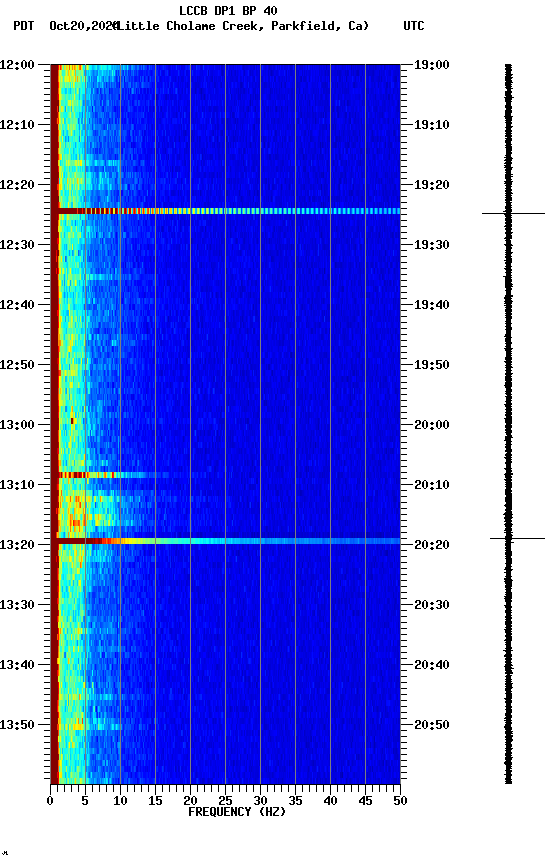
Task: Click the 20:00 UTC axis label
Action: 432,425
